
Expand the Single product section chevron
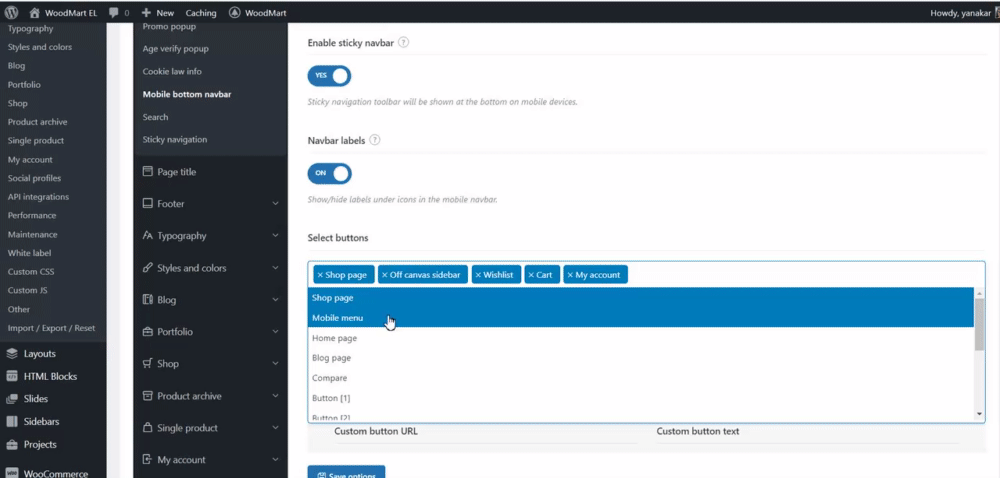pyautogui.click(x=276, y=428)
